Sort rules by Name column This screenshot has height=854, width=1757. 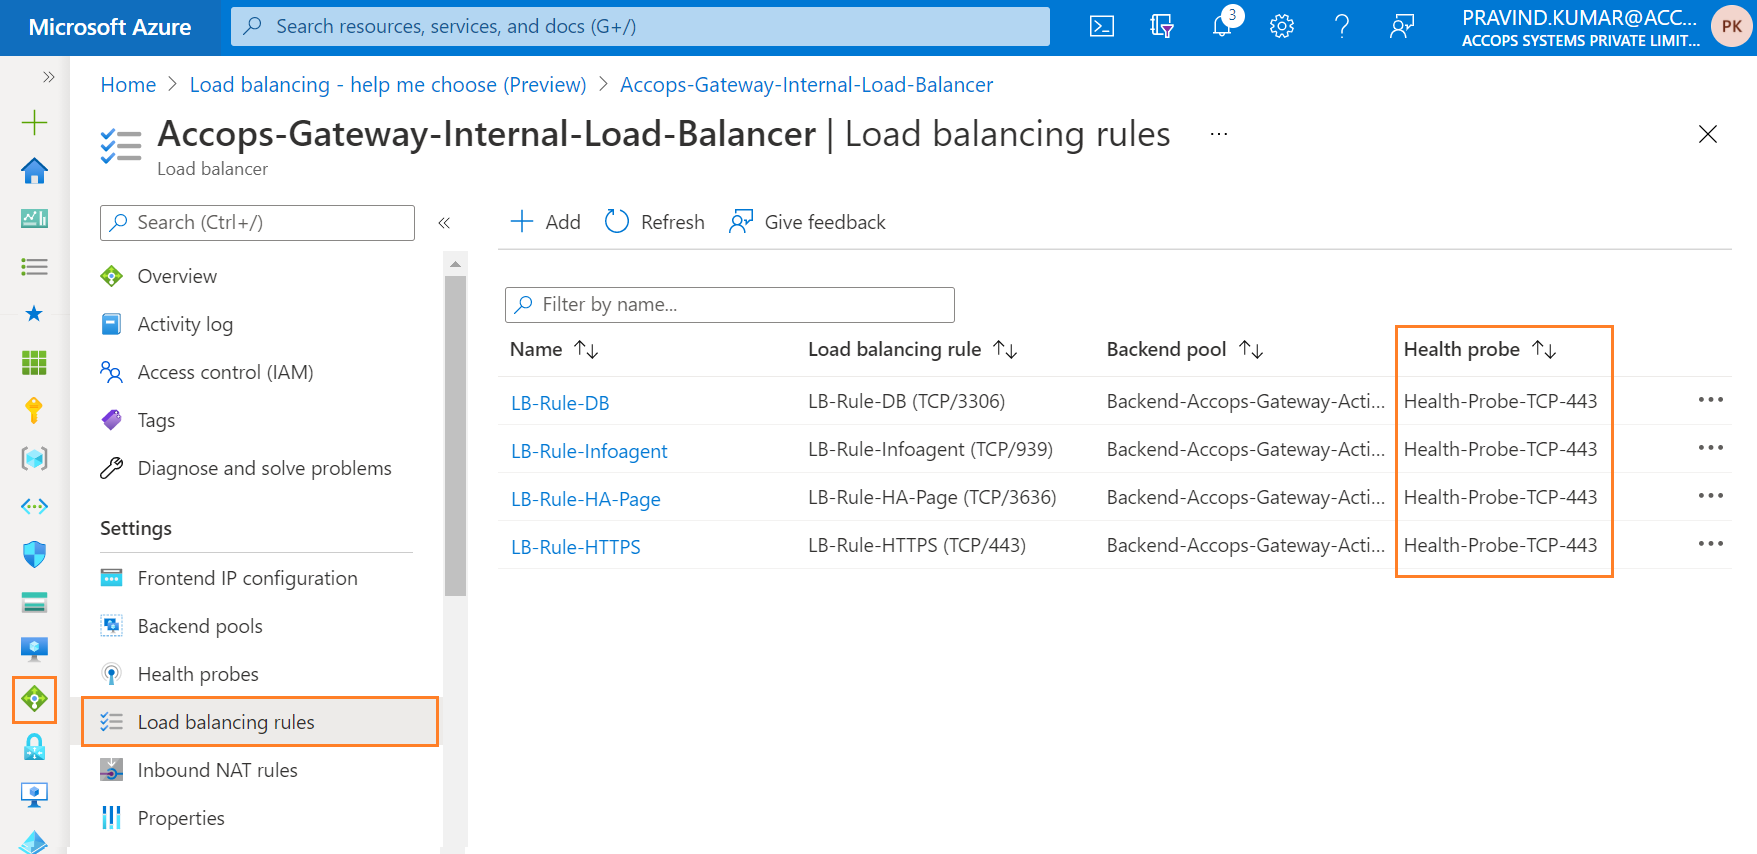(x=554, y=349)
